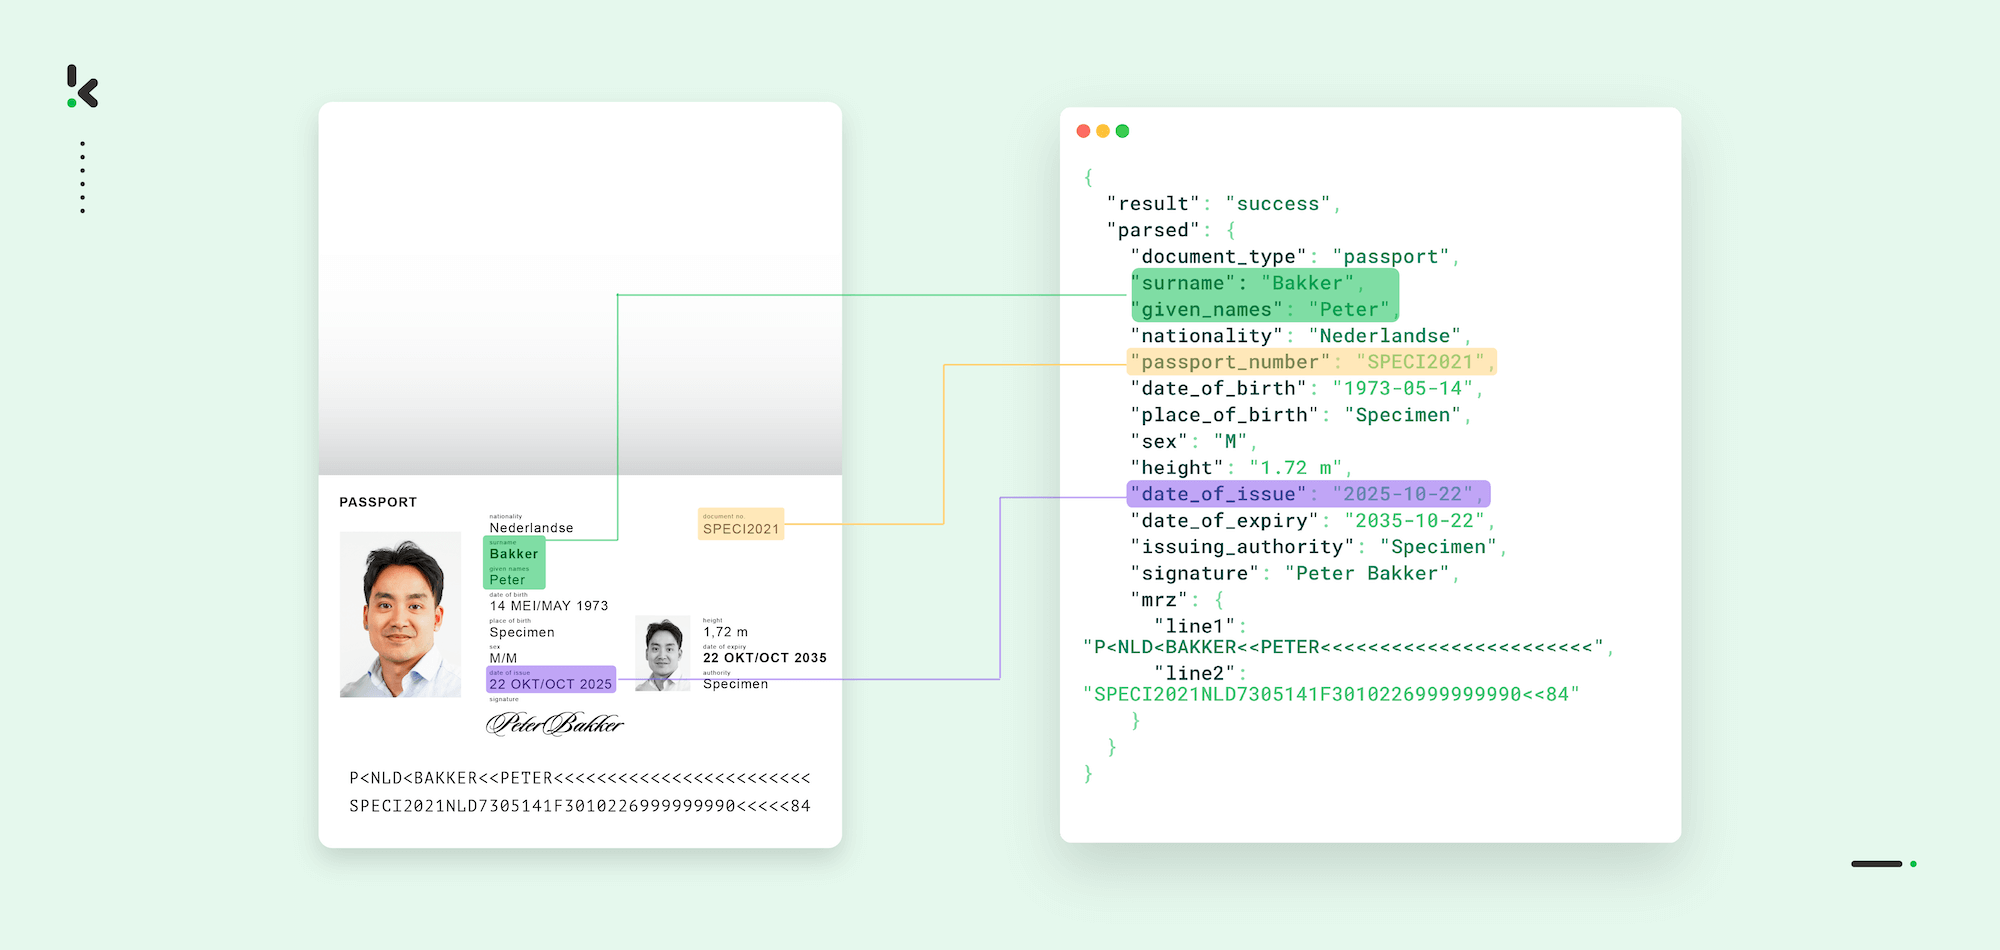The width and height of the screenshot is (2000, 950).
Task: Click the first MRZ line on the passport
Action: [x=579, y=778]
